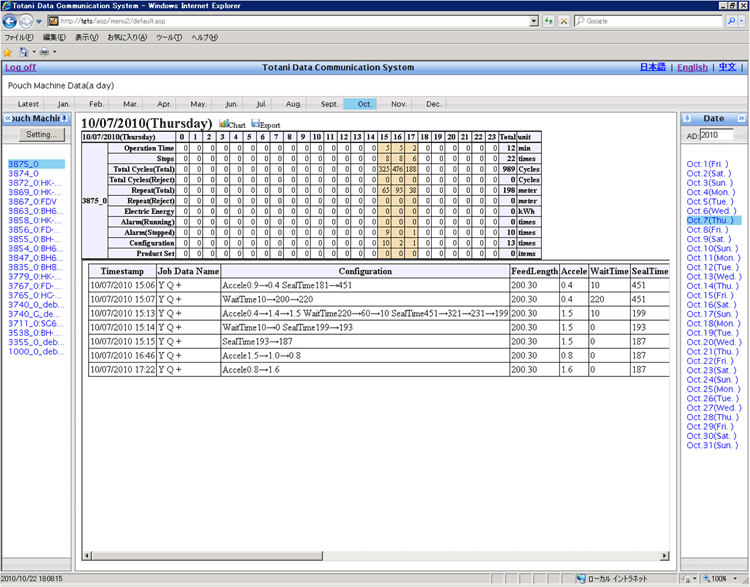This screenshot has height=587, width=750.
Task: Open the recent pages dropdown arrow
Action: [x=39, y=22]
